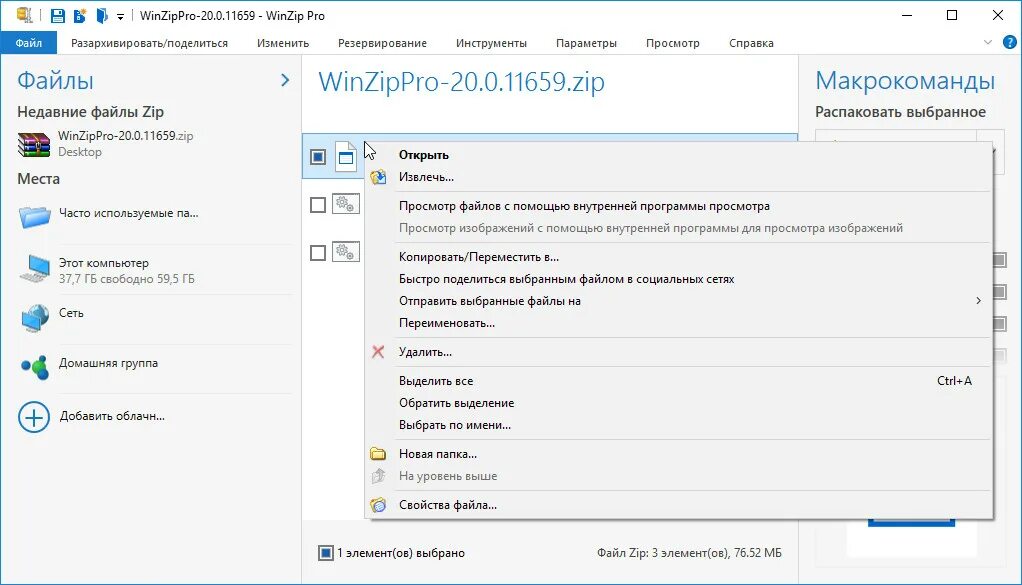Click the Макрокоманды panel heading

click(905, 80)
